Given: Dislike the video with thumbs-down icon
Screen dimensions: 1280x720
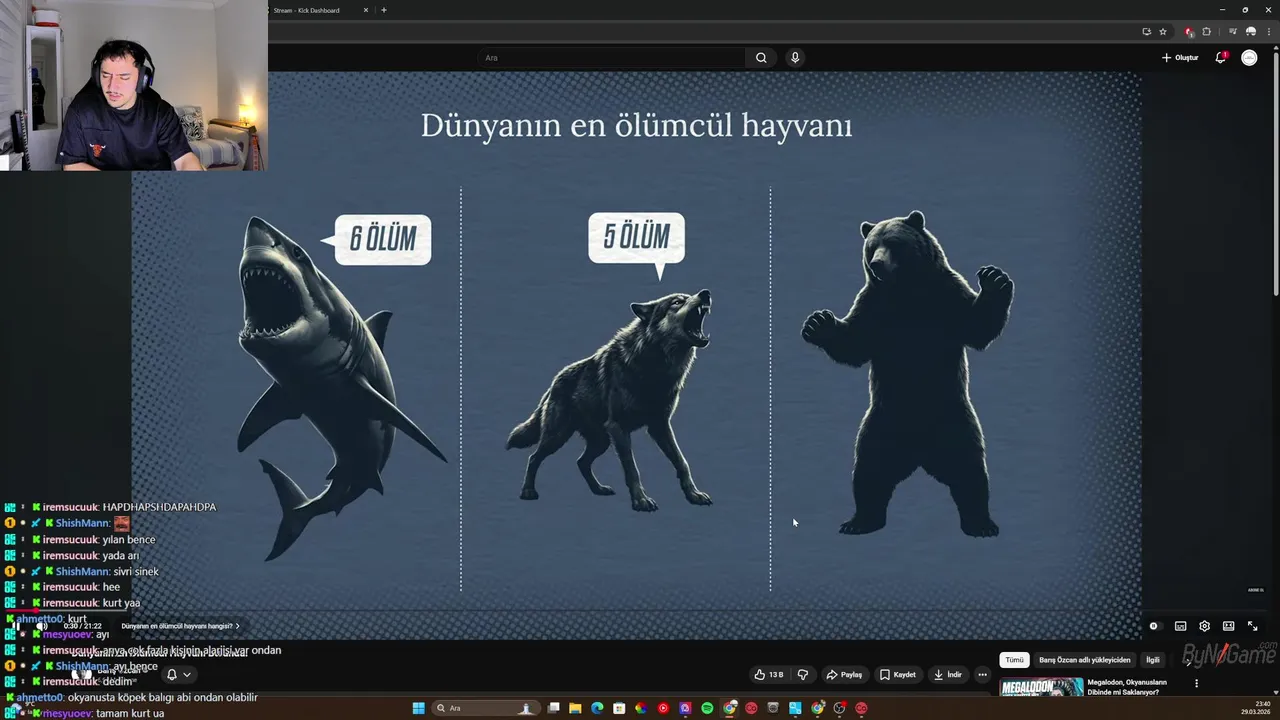Looking at the screenshot, I should [x=802, y=675].
